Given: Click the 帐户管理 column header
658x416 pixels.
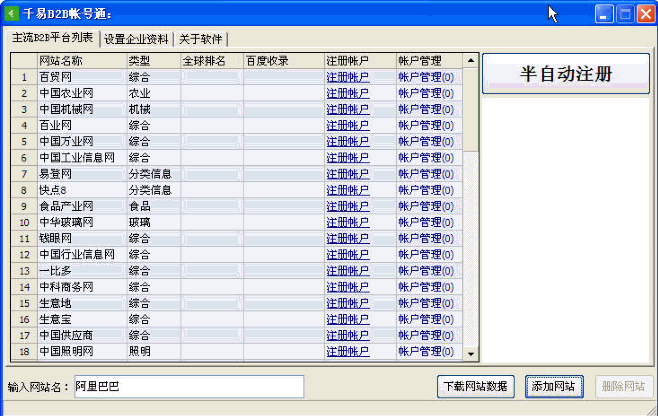Looking at the screenshot, I should coord(429,61).
